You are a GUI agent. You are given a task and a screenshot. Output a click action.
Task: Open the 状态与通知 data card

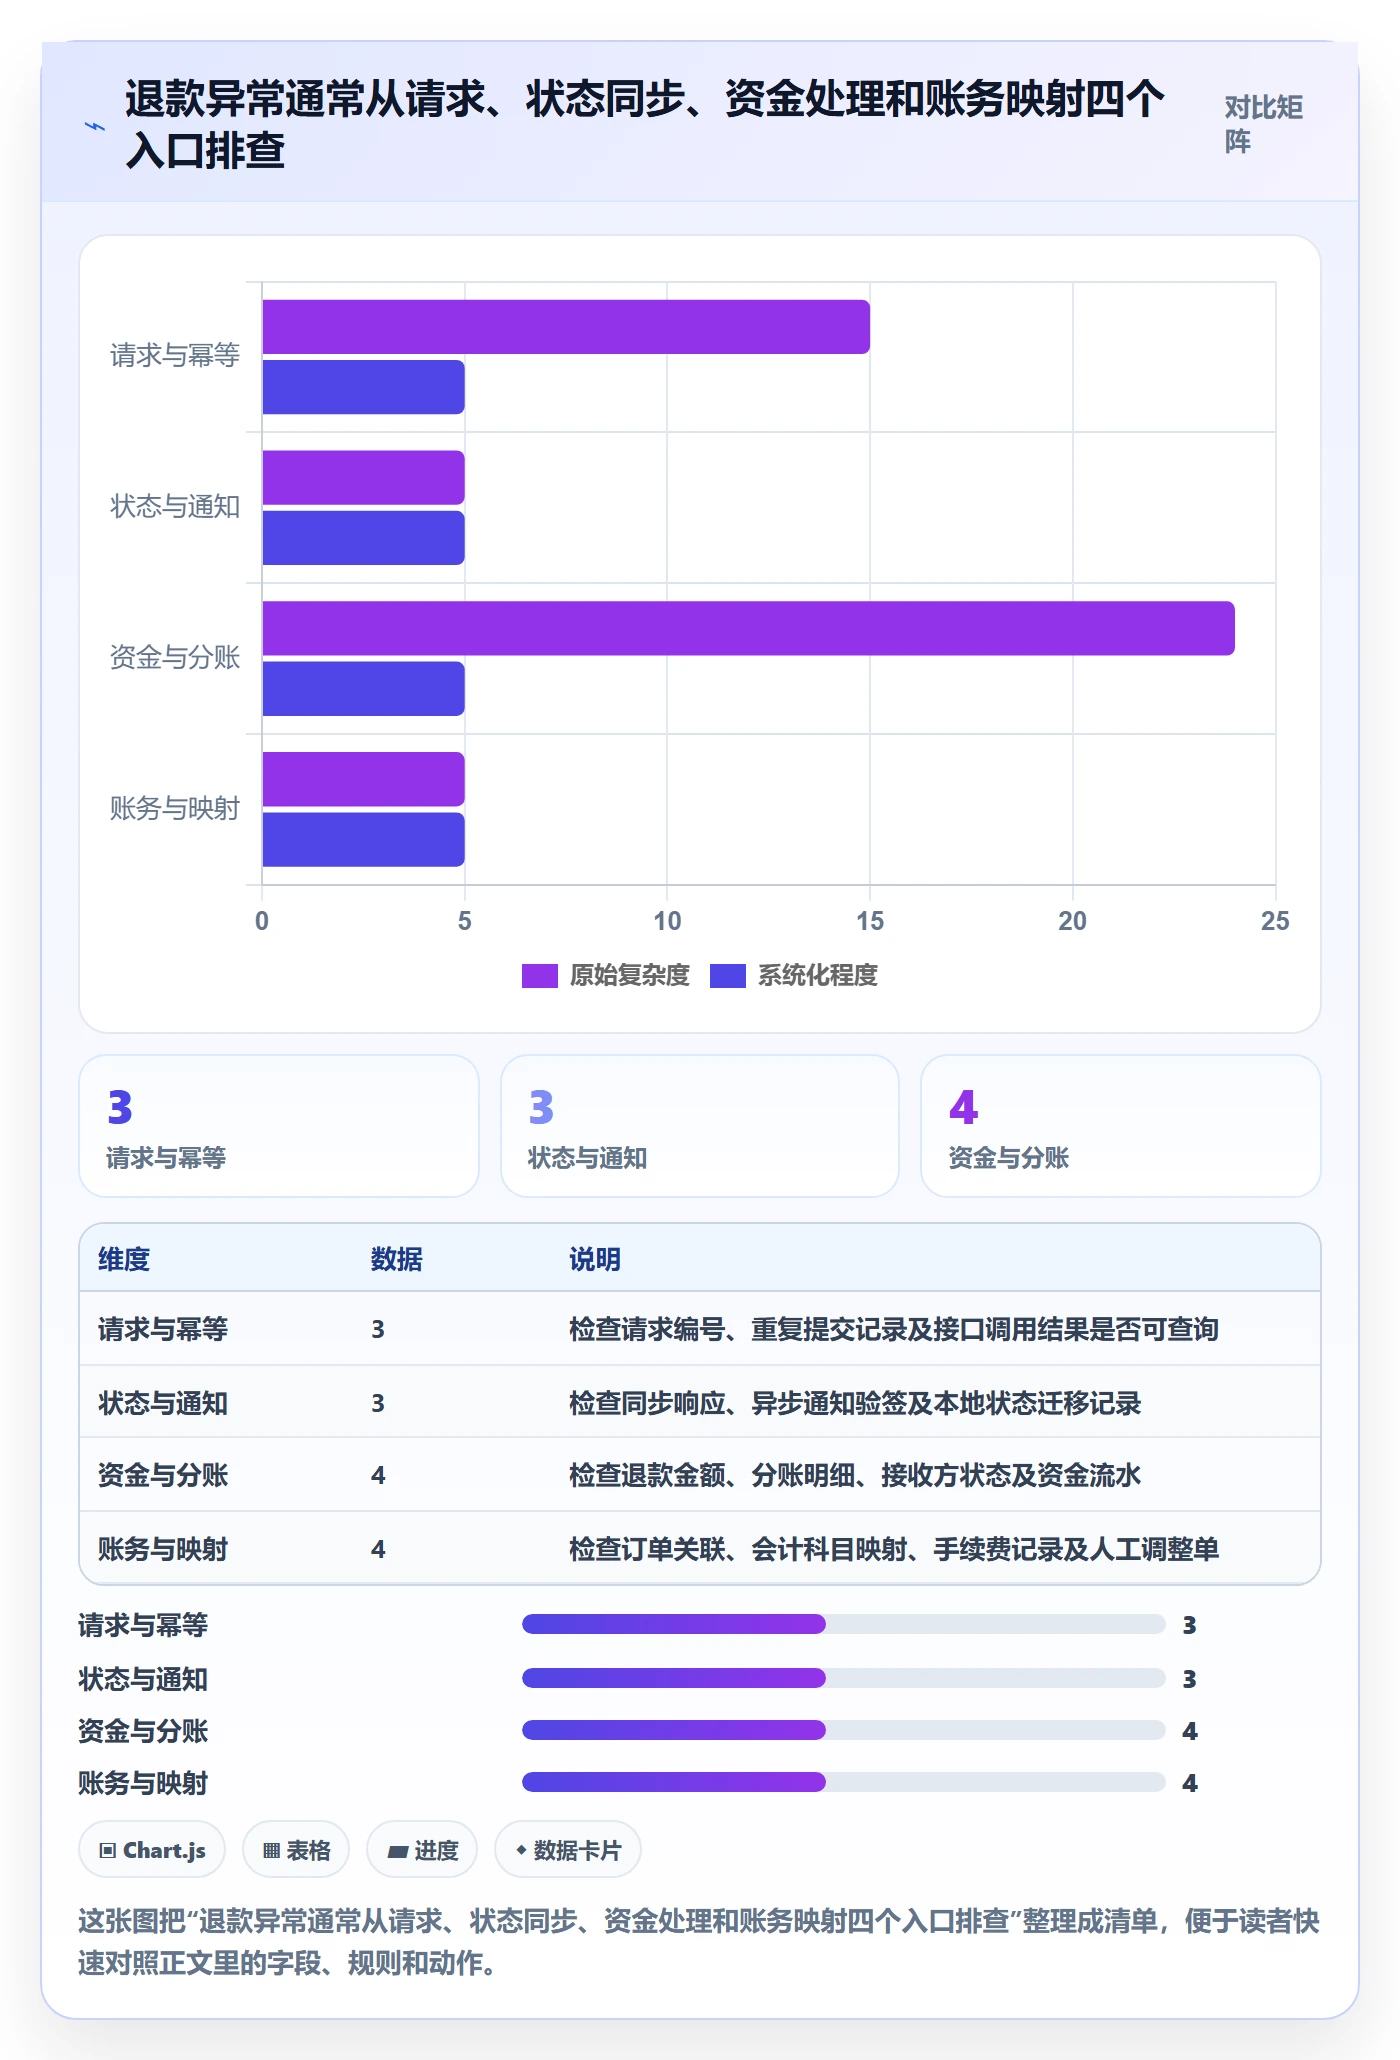(x=700, y=1126)
